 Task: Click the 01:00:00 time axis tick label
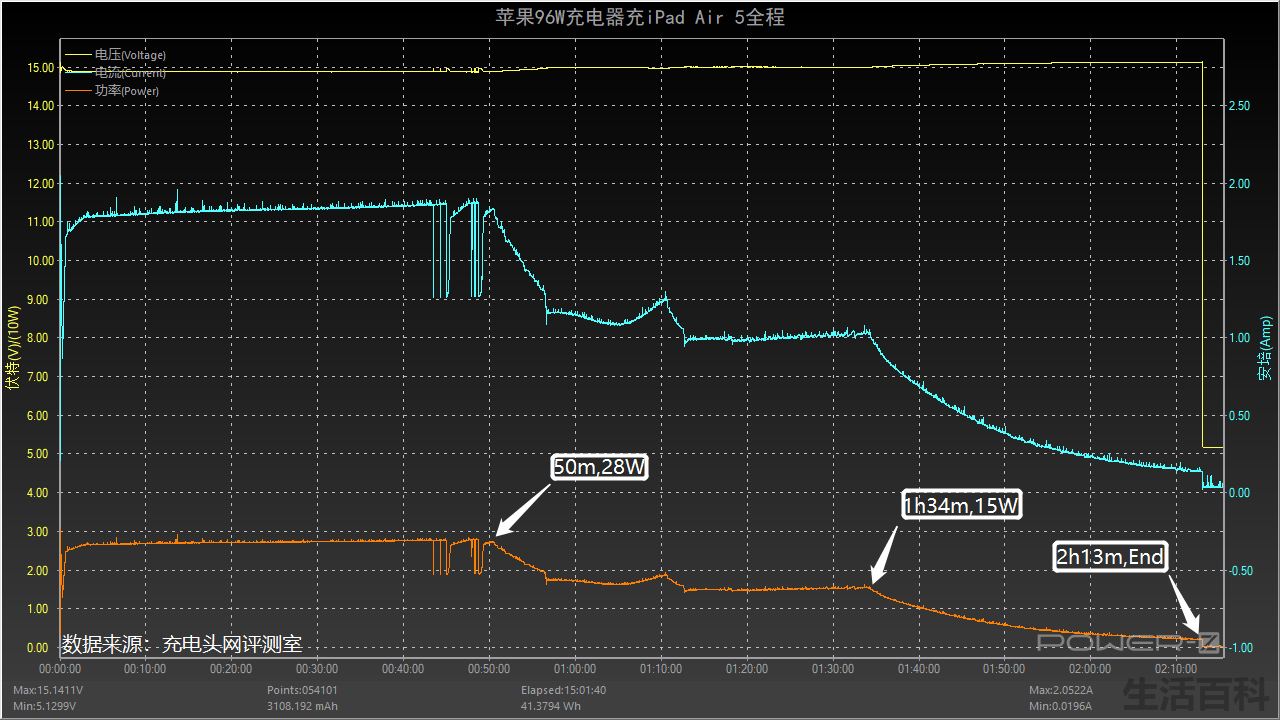click(x=575, y=669)
